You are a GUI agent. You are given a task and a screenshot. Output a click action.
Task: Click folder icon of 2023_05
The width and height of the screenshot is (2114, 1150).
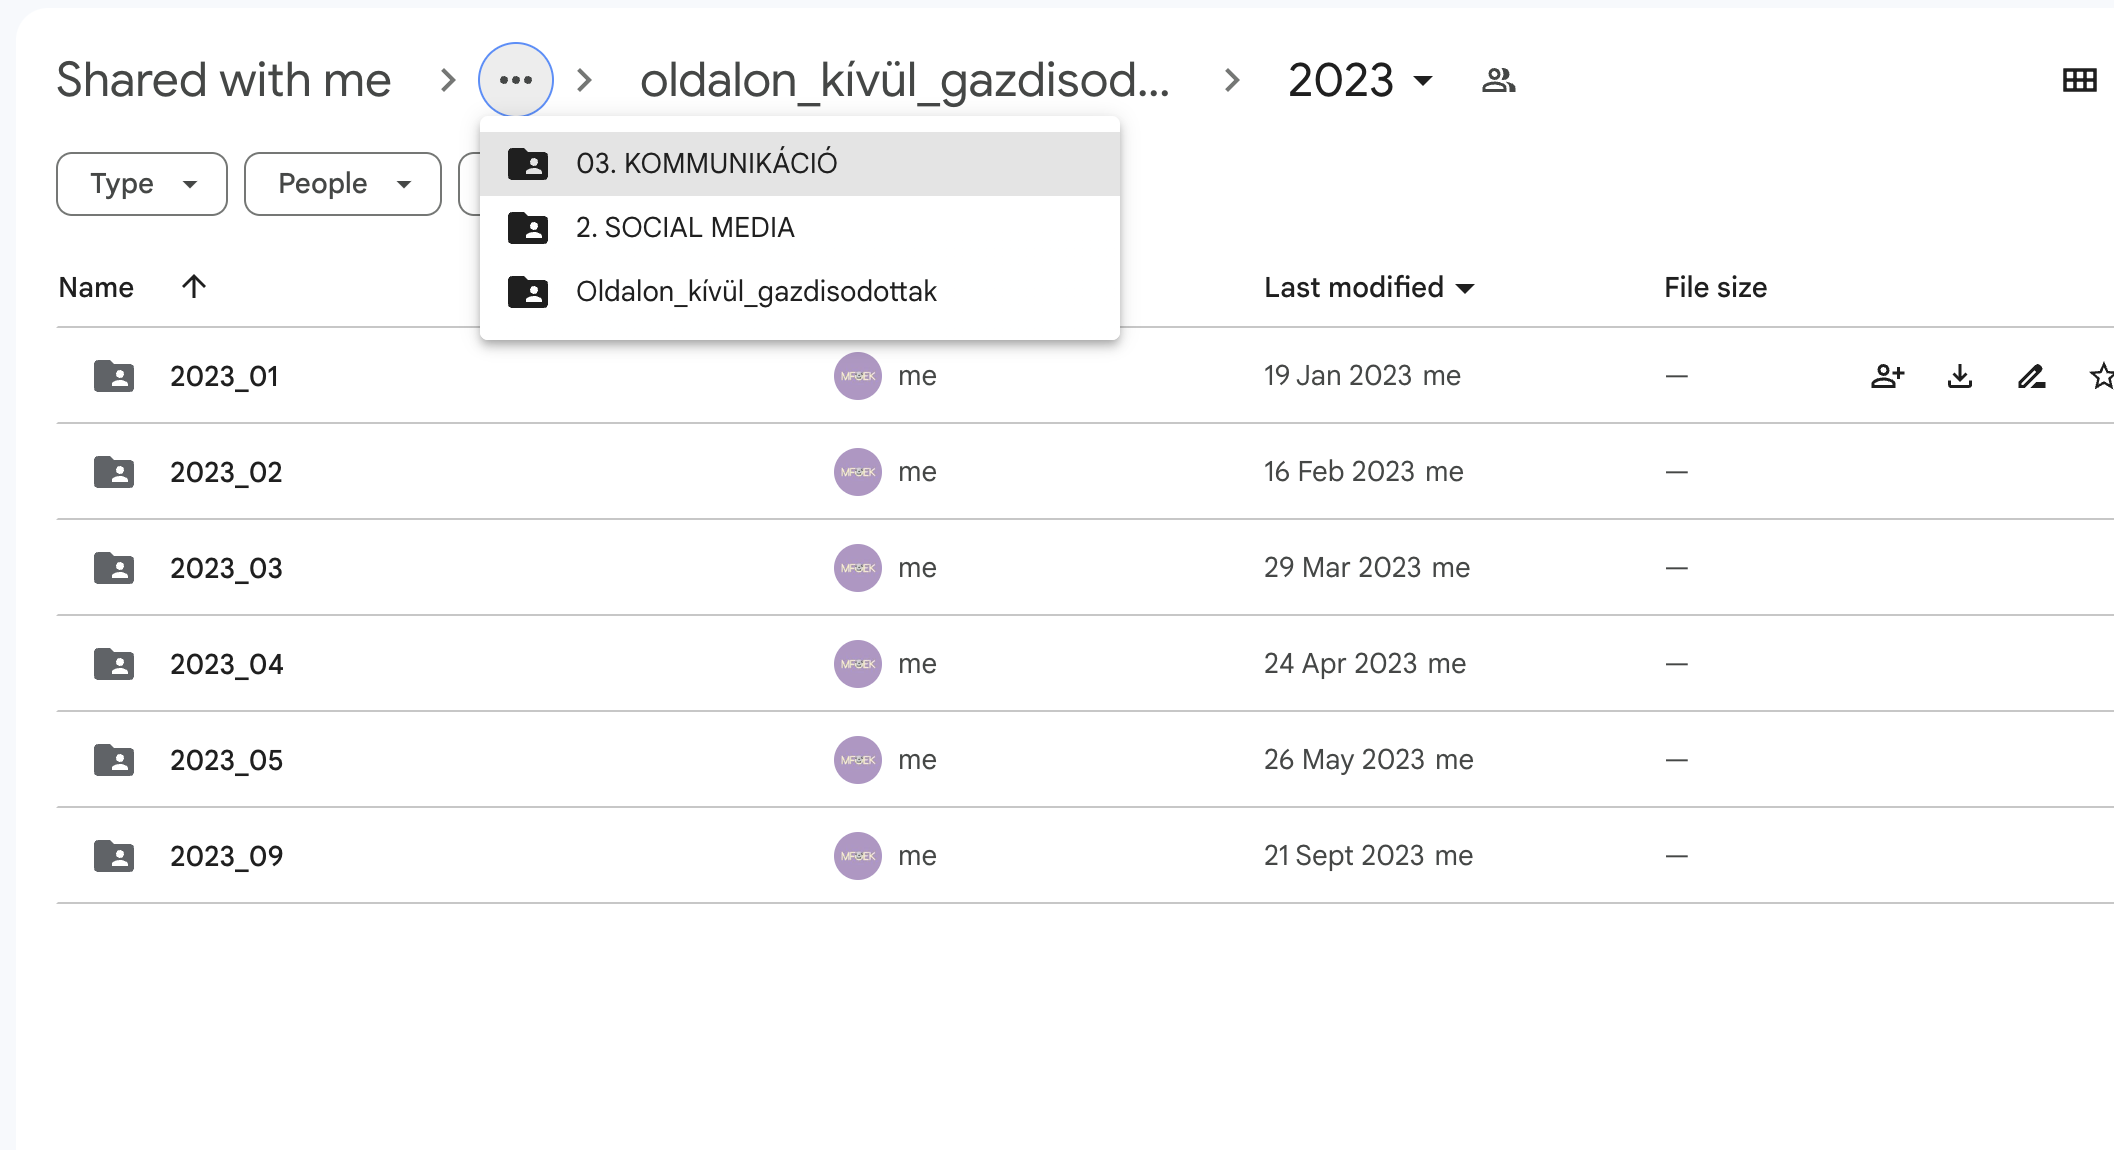click(x=114, y=760)
